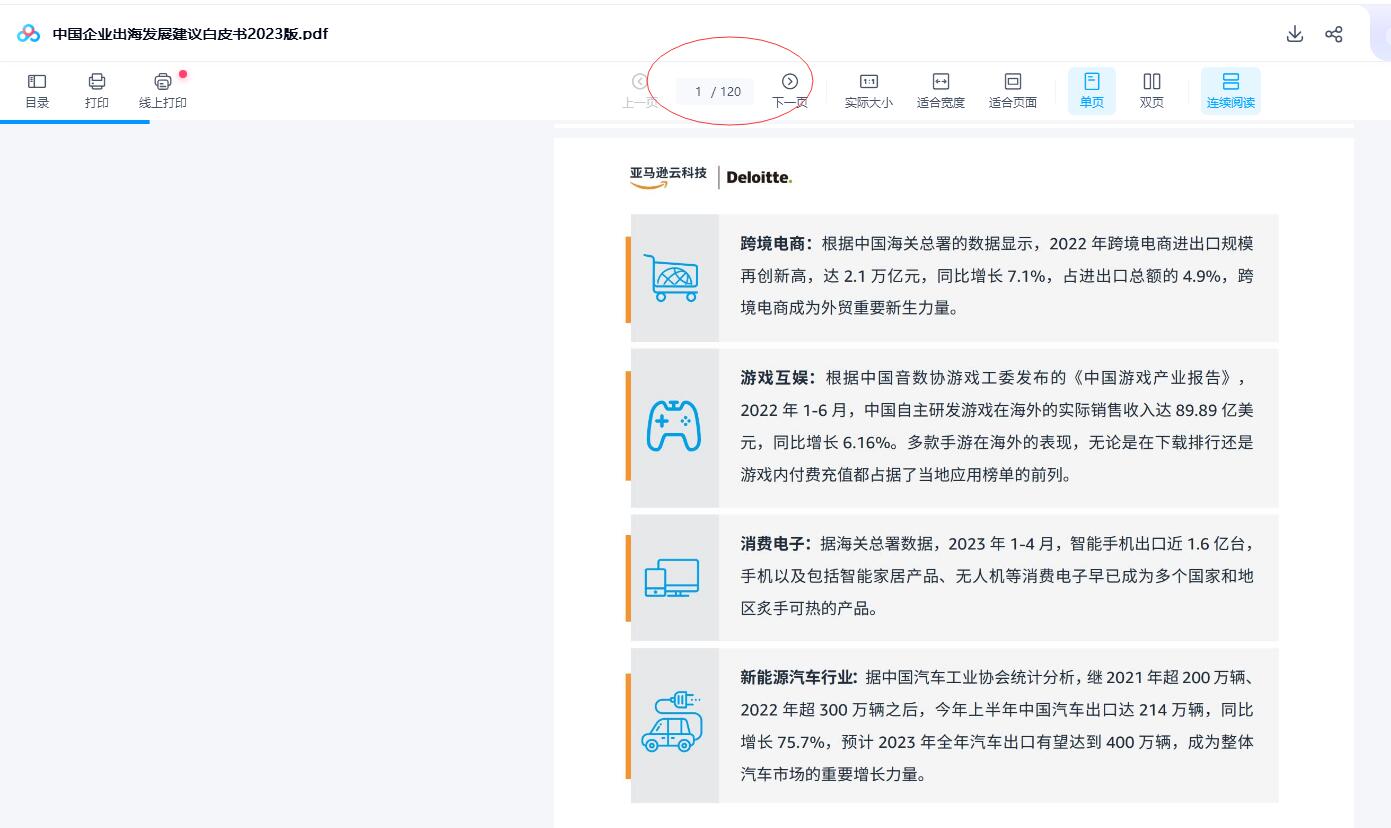The height and width of the screenshot is (828, 1391).
Task: Turn on continuous reading (连续阅读) mode
Action: tap(1230, 88)
